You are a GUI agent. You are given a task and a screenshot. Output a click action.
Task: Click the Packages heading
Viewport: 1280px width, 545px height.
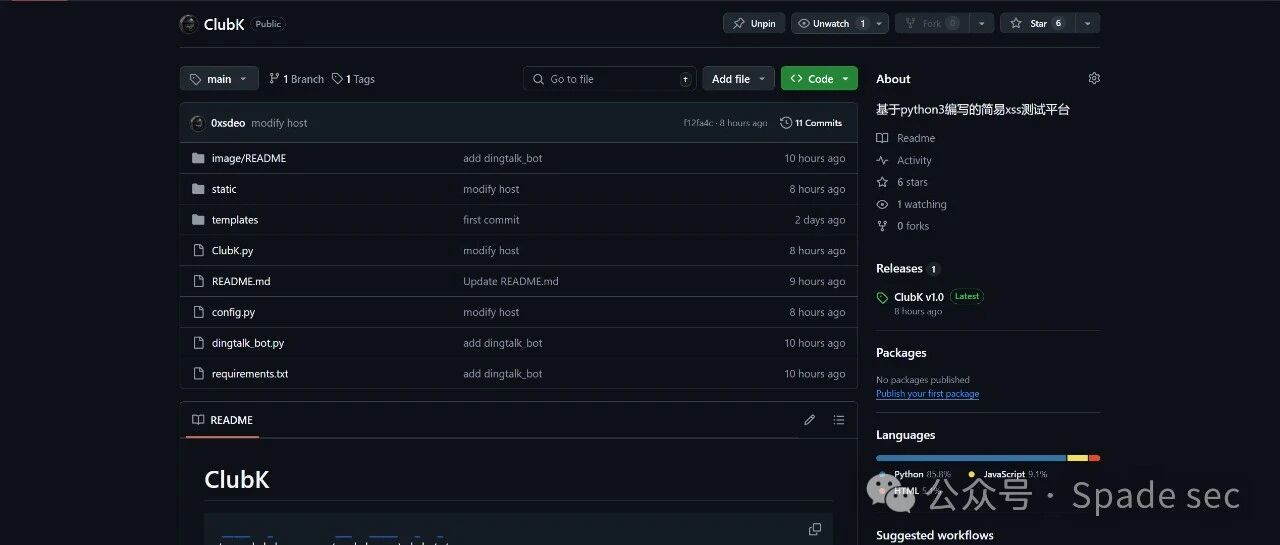coord(901,353)
